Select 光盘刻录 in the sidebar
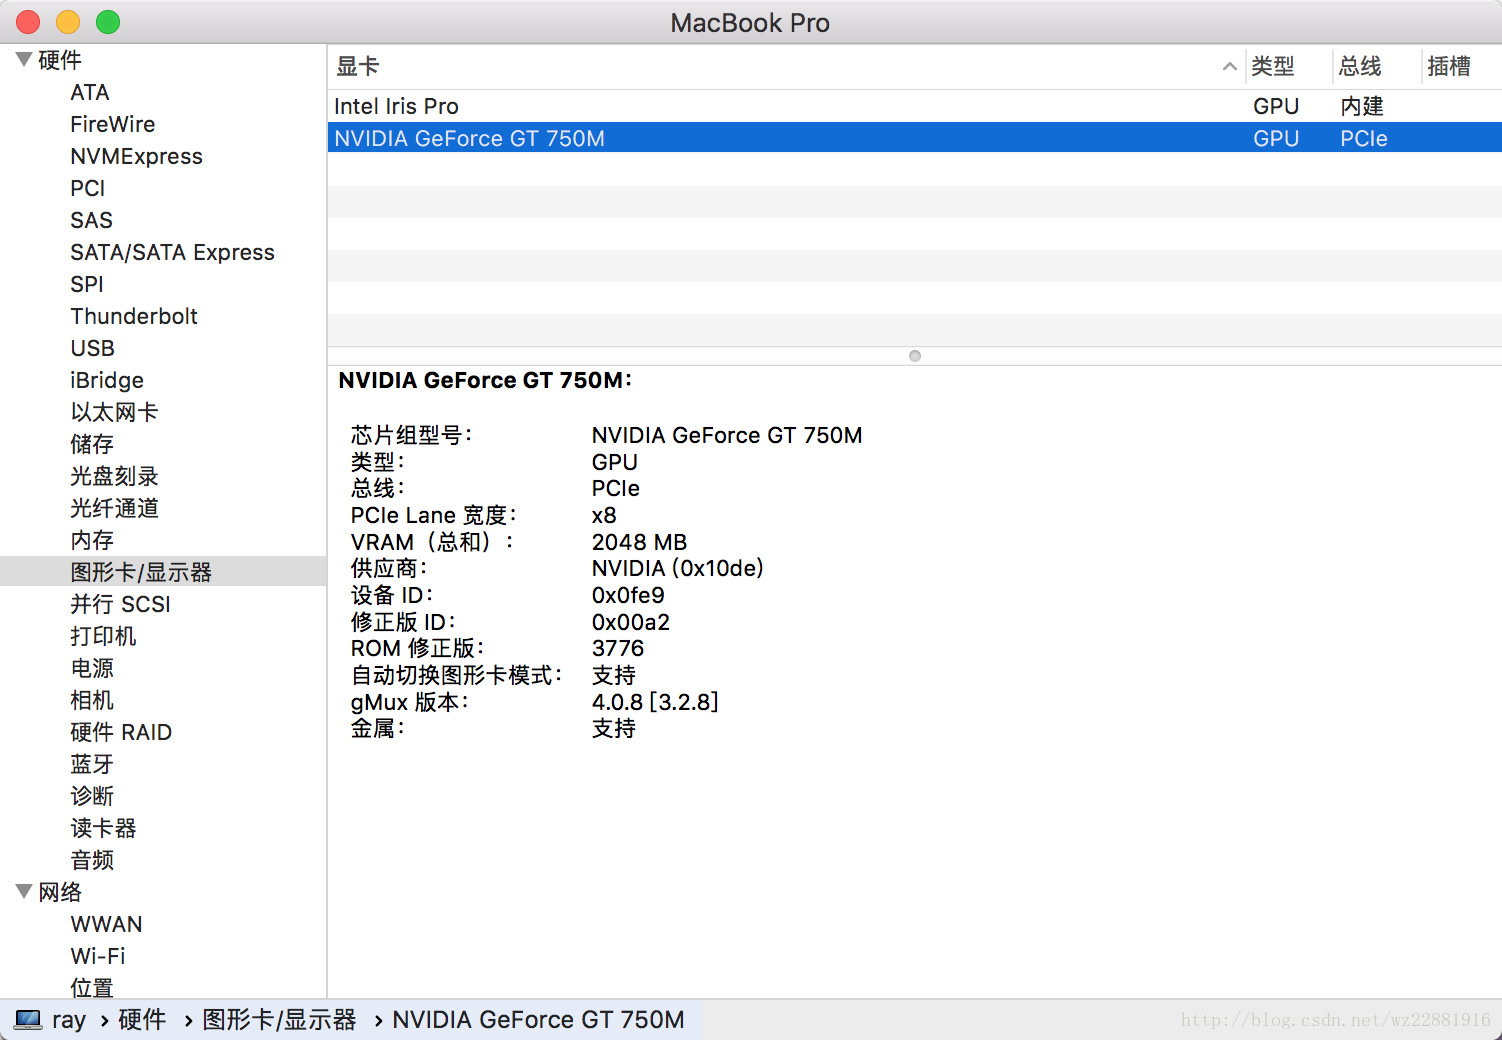 (x=114, y=476)
